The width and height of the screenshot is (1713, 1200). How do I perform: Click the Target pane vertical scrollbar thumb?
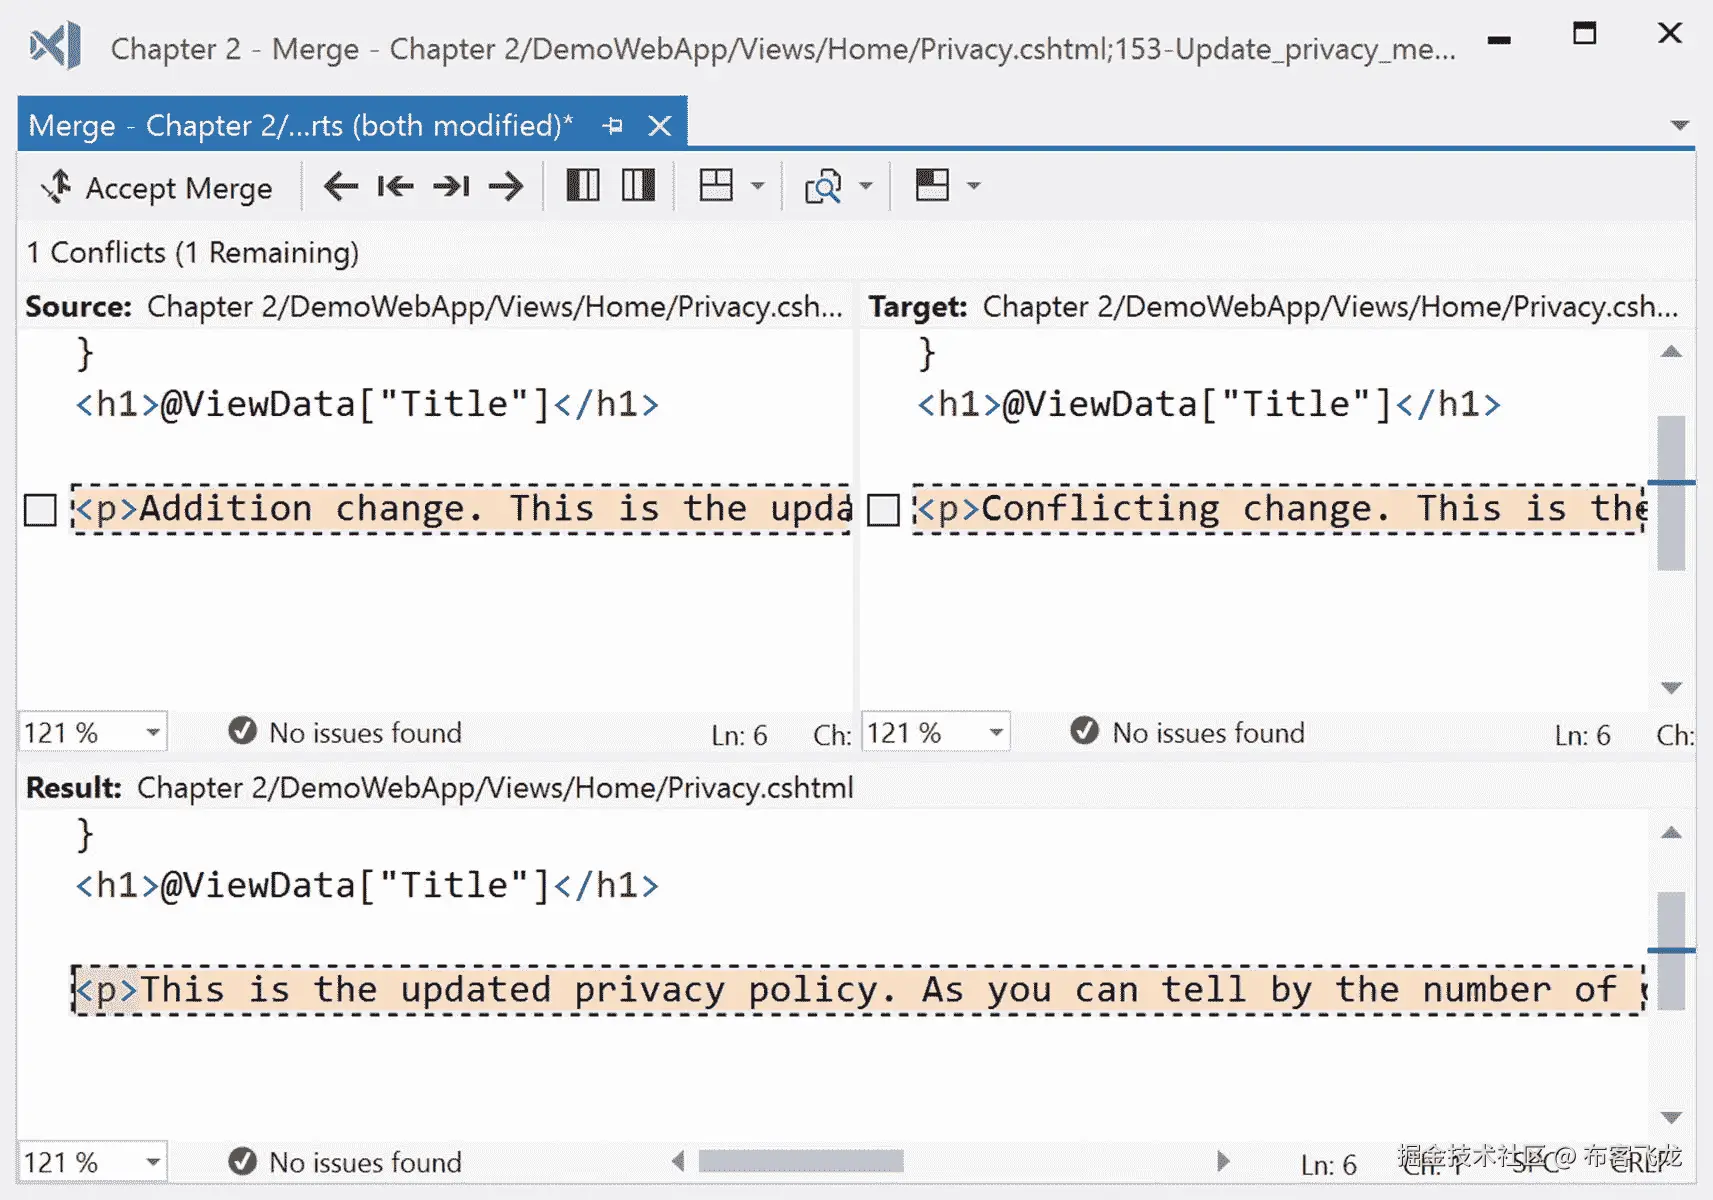point(1672,493)
